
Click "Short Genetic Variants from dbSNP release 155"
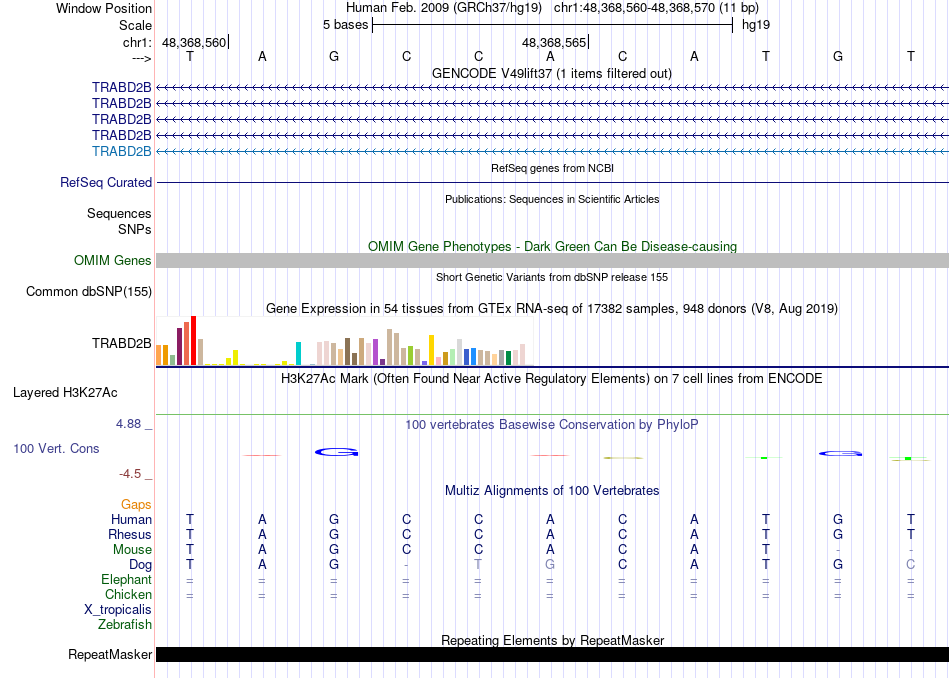pyautogui.click(x=552, y=278)
